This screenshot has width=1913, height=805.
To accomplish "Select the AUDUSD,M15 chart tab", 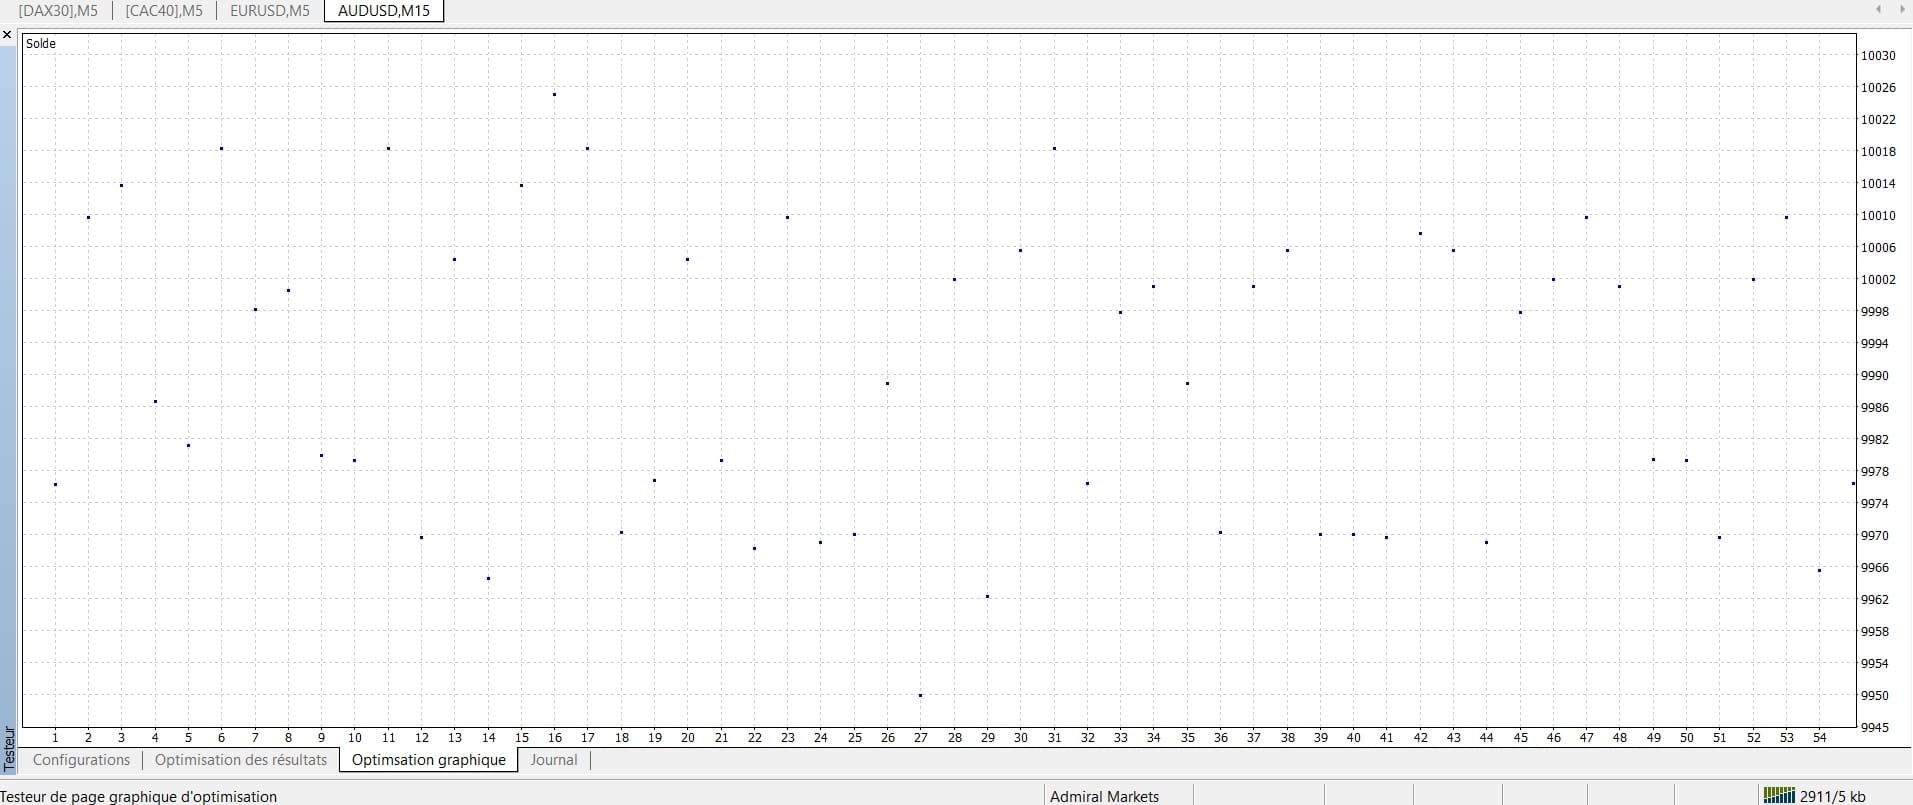I will [384, 11].
